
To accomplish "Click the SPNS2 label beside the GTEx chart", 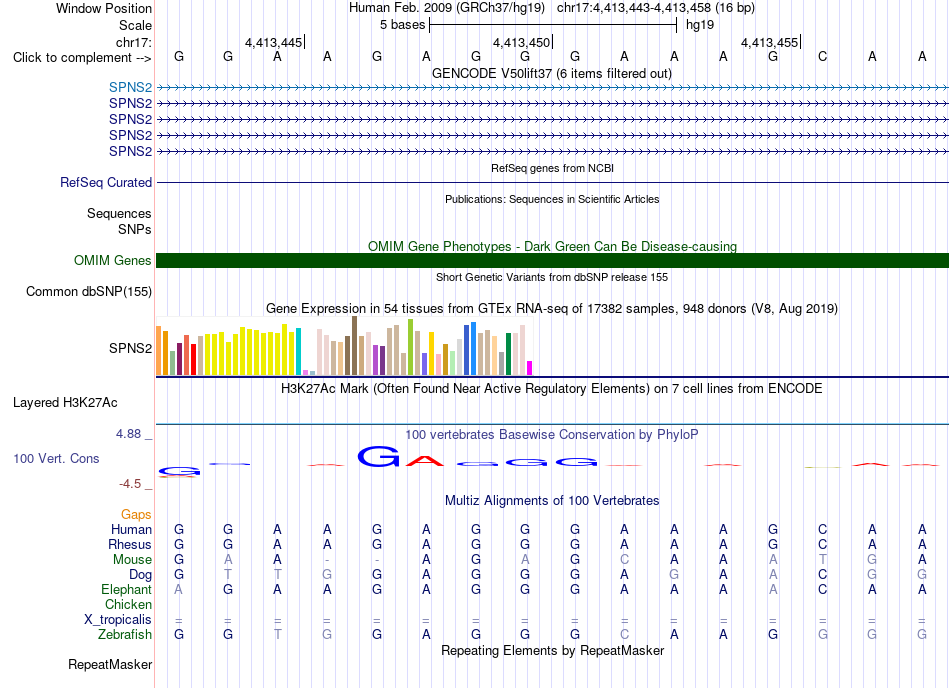I will click(130, 348).
